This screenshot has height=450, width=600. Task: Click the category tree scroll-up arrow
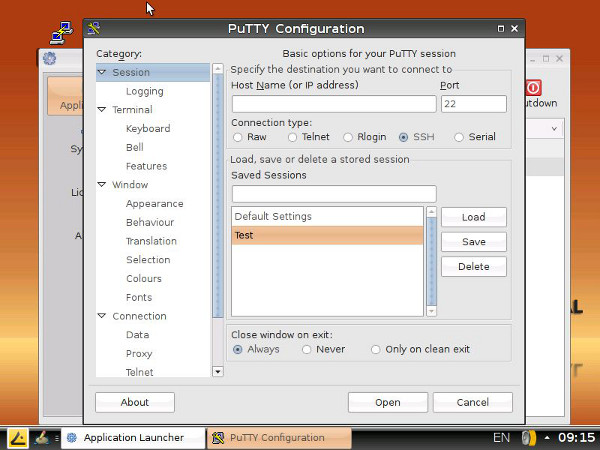pos(218,68)
